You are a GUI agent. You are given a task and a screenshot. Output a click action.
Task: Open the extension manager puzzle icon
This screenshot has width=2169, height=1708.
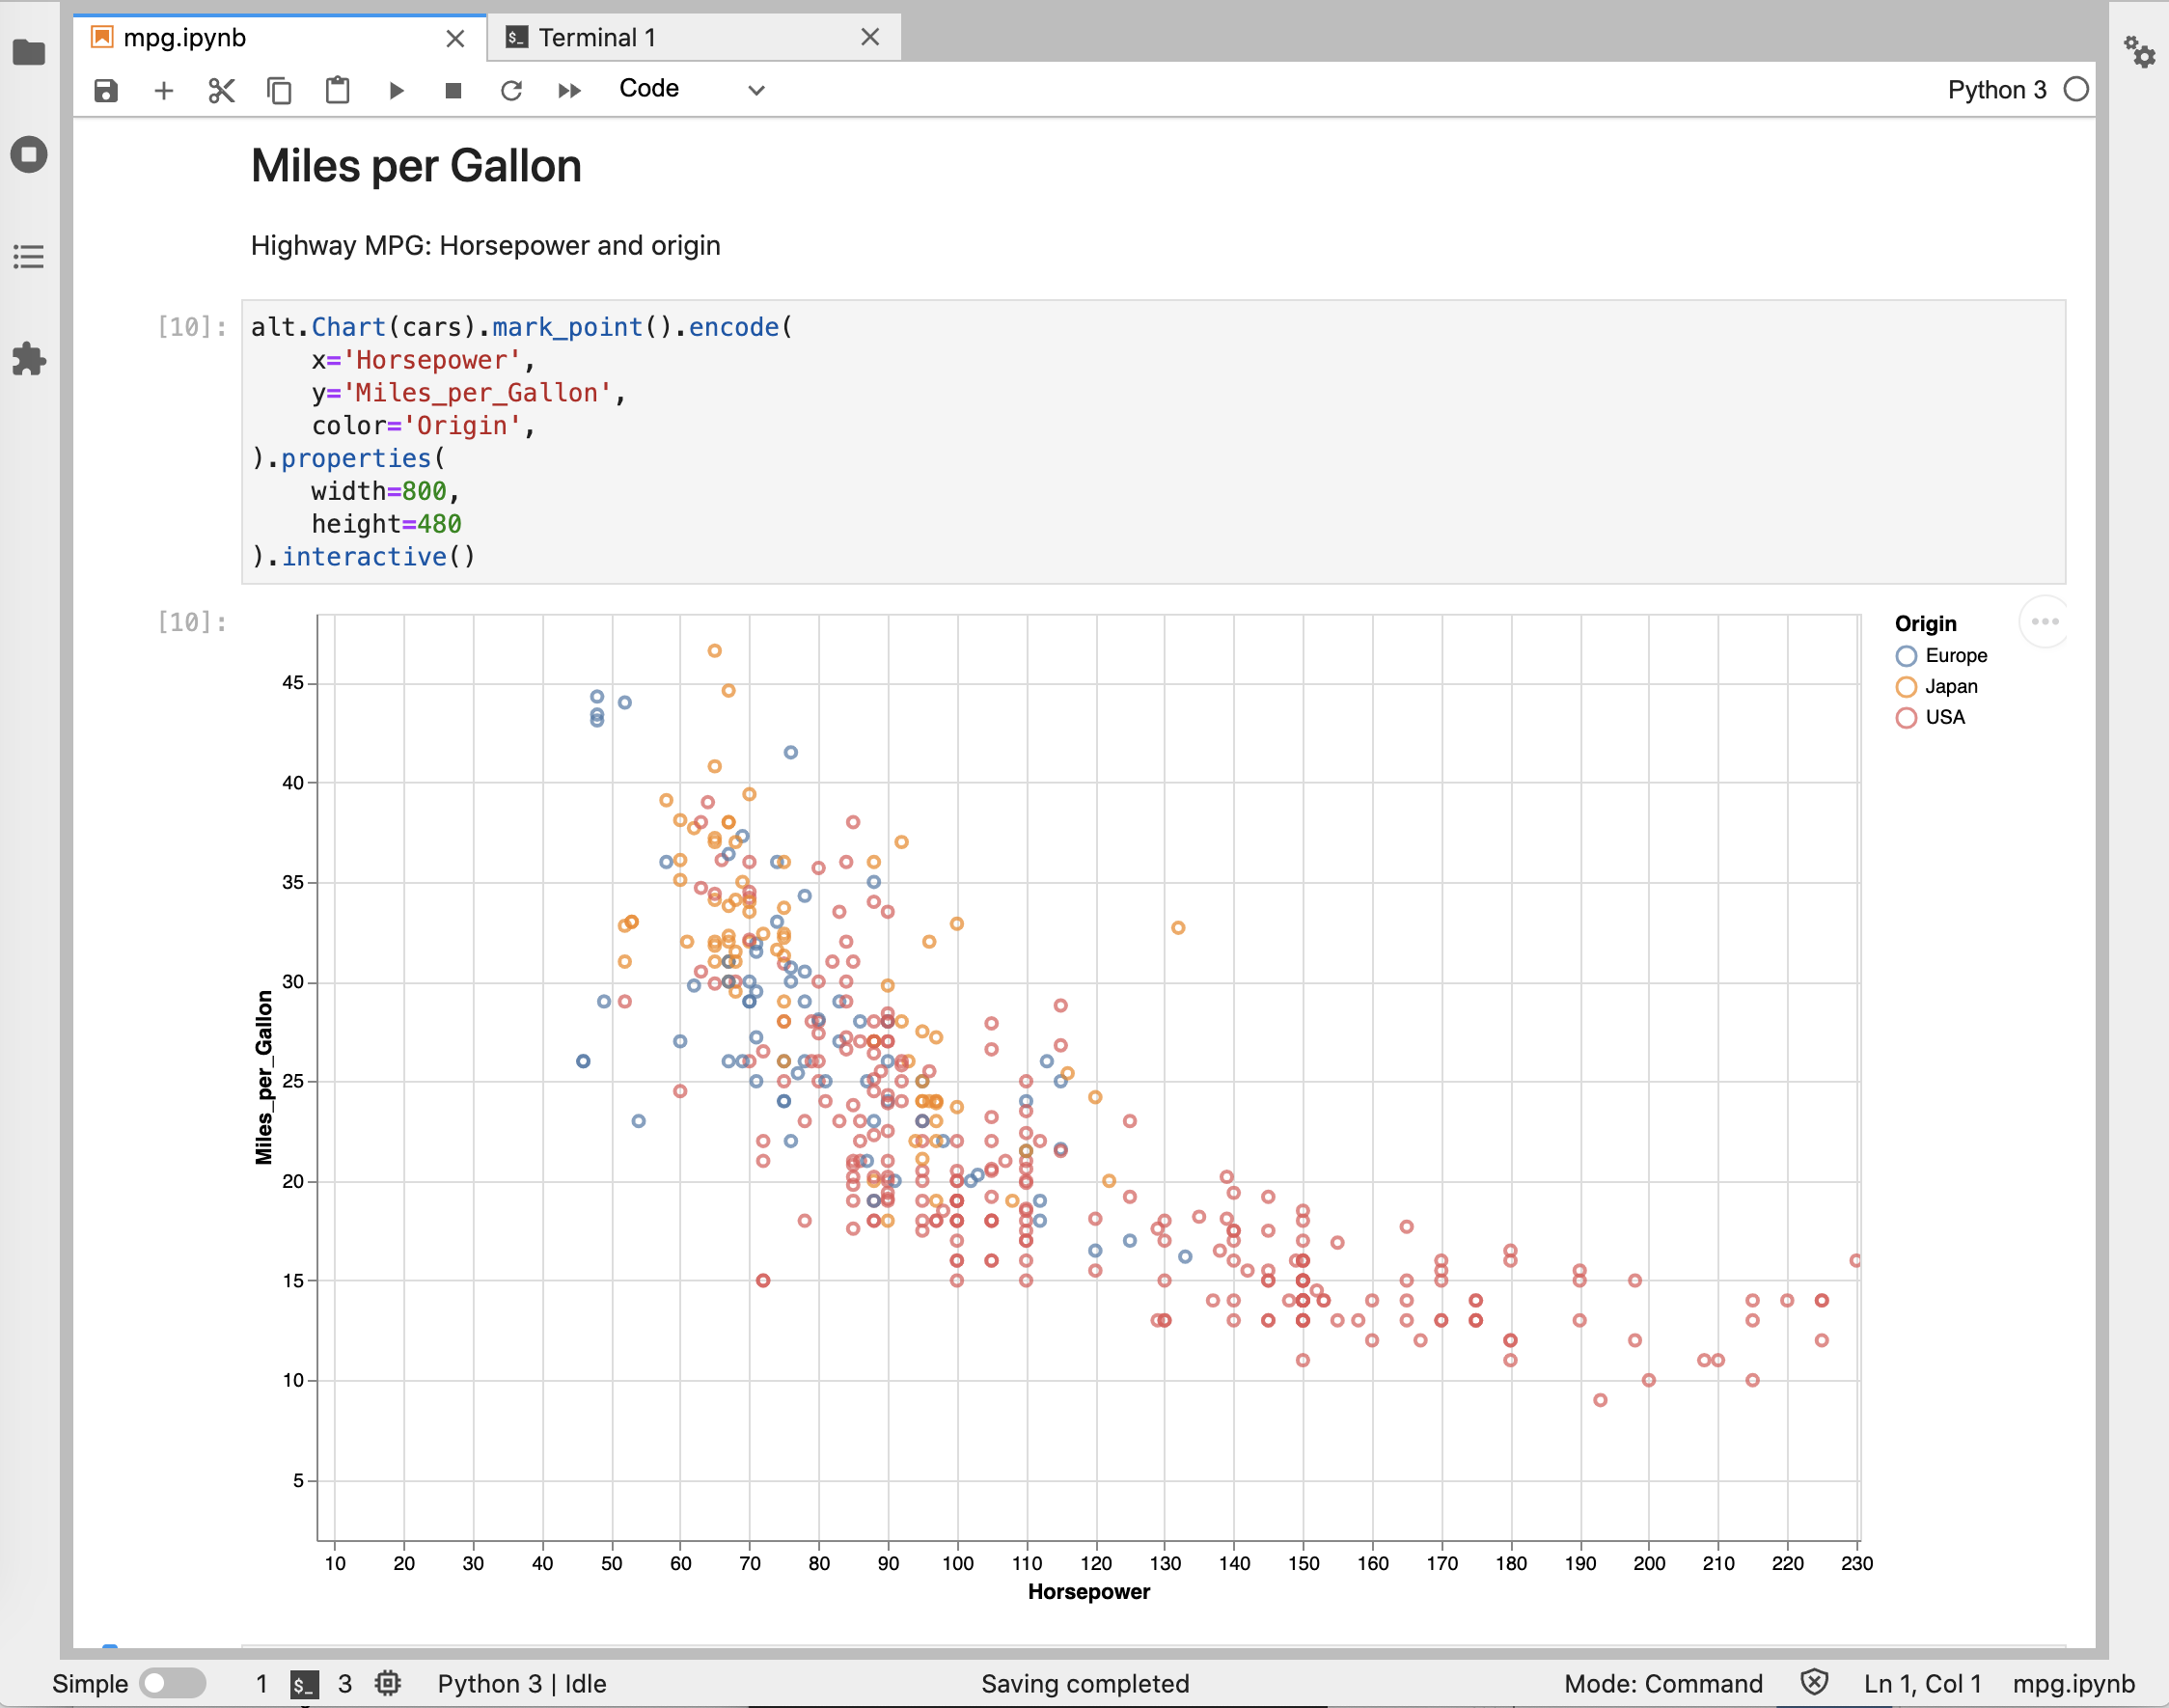[x=29, y=359]
